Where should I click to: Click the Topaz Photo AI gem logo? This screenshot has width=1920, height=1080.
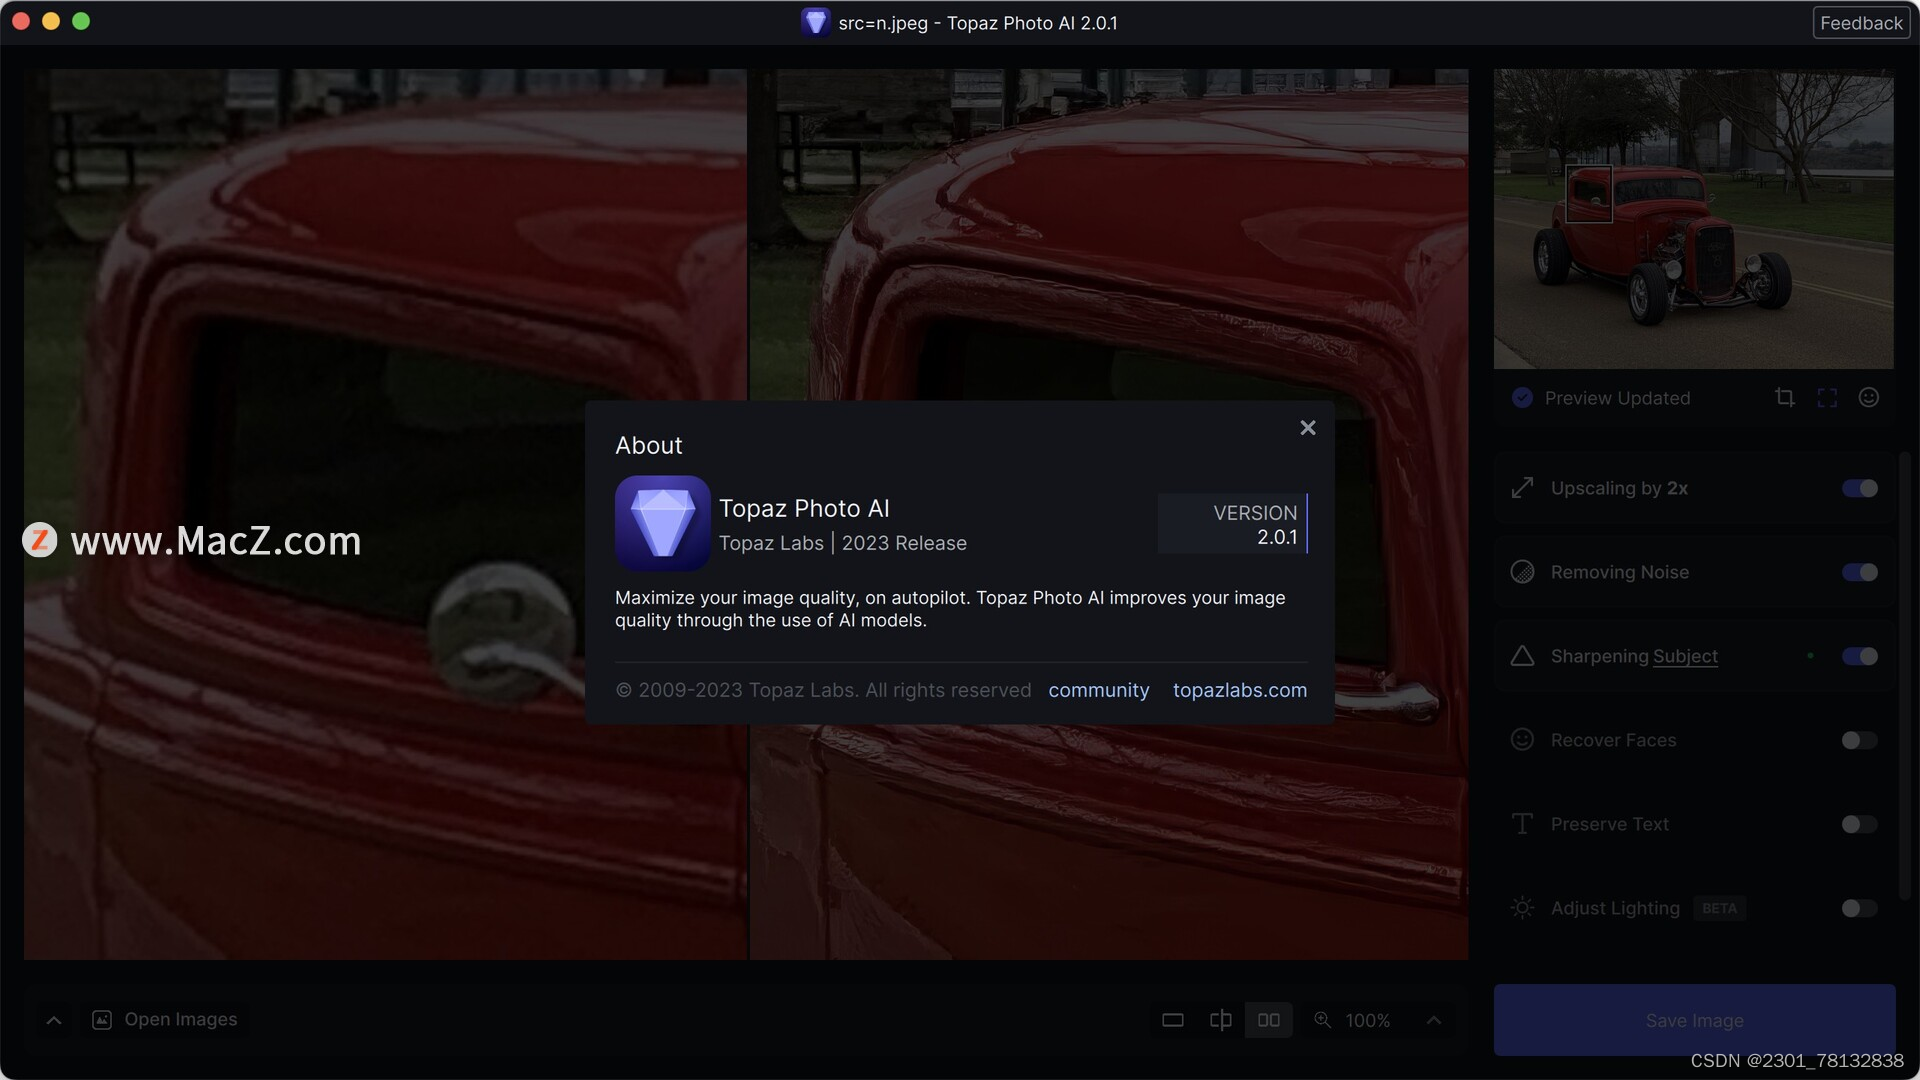[x=662, y=523]
